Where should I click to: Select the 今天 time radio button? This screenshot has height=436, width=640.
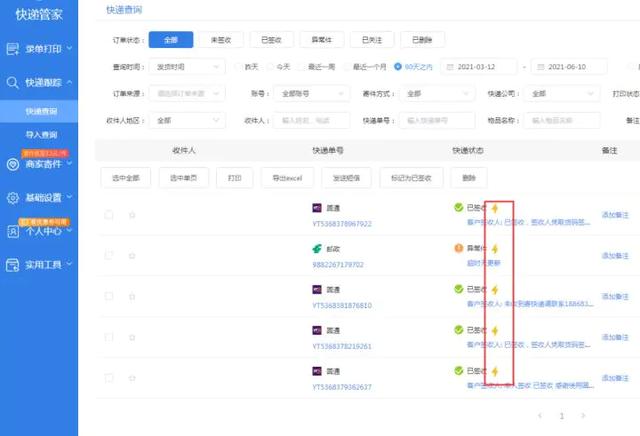[x=270, y=67]
